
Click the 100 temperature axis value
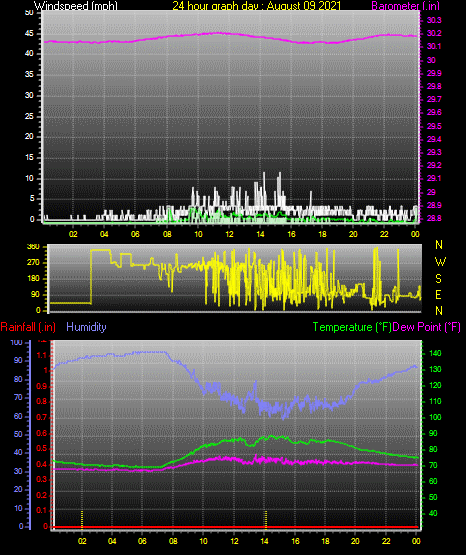pos(435,417)
